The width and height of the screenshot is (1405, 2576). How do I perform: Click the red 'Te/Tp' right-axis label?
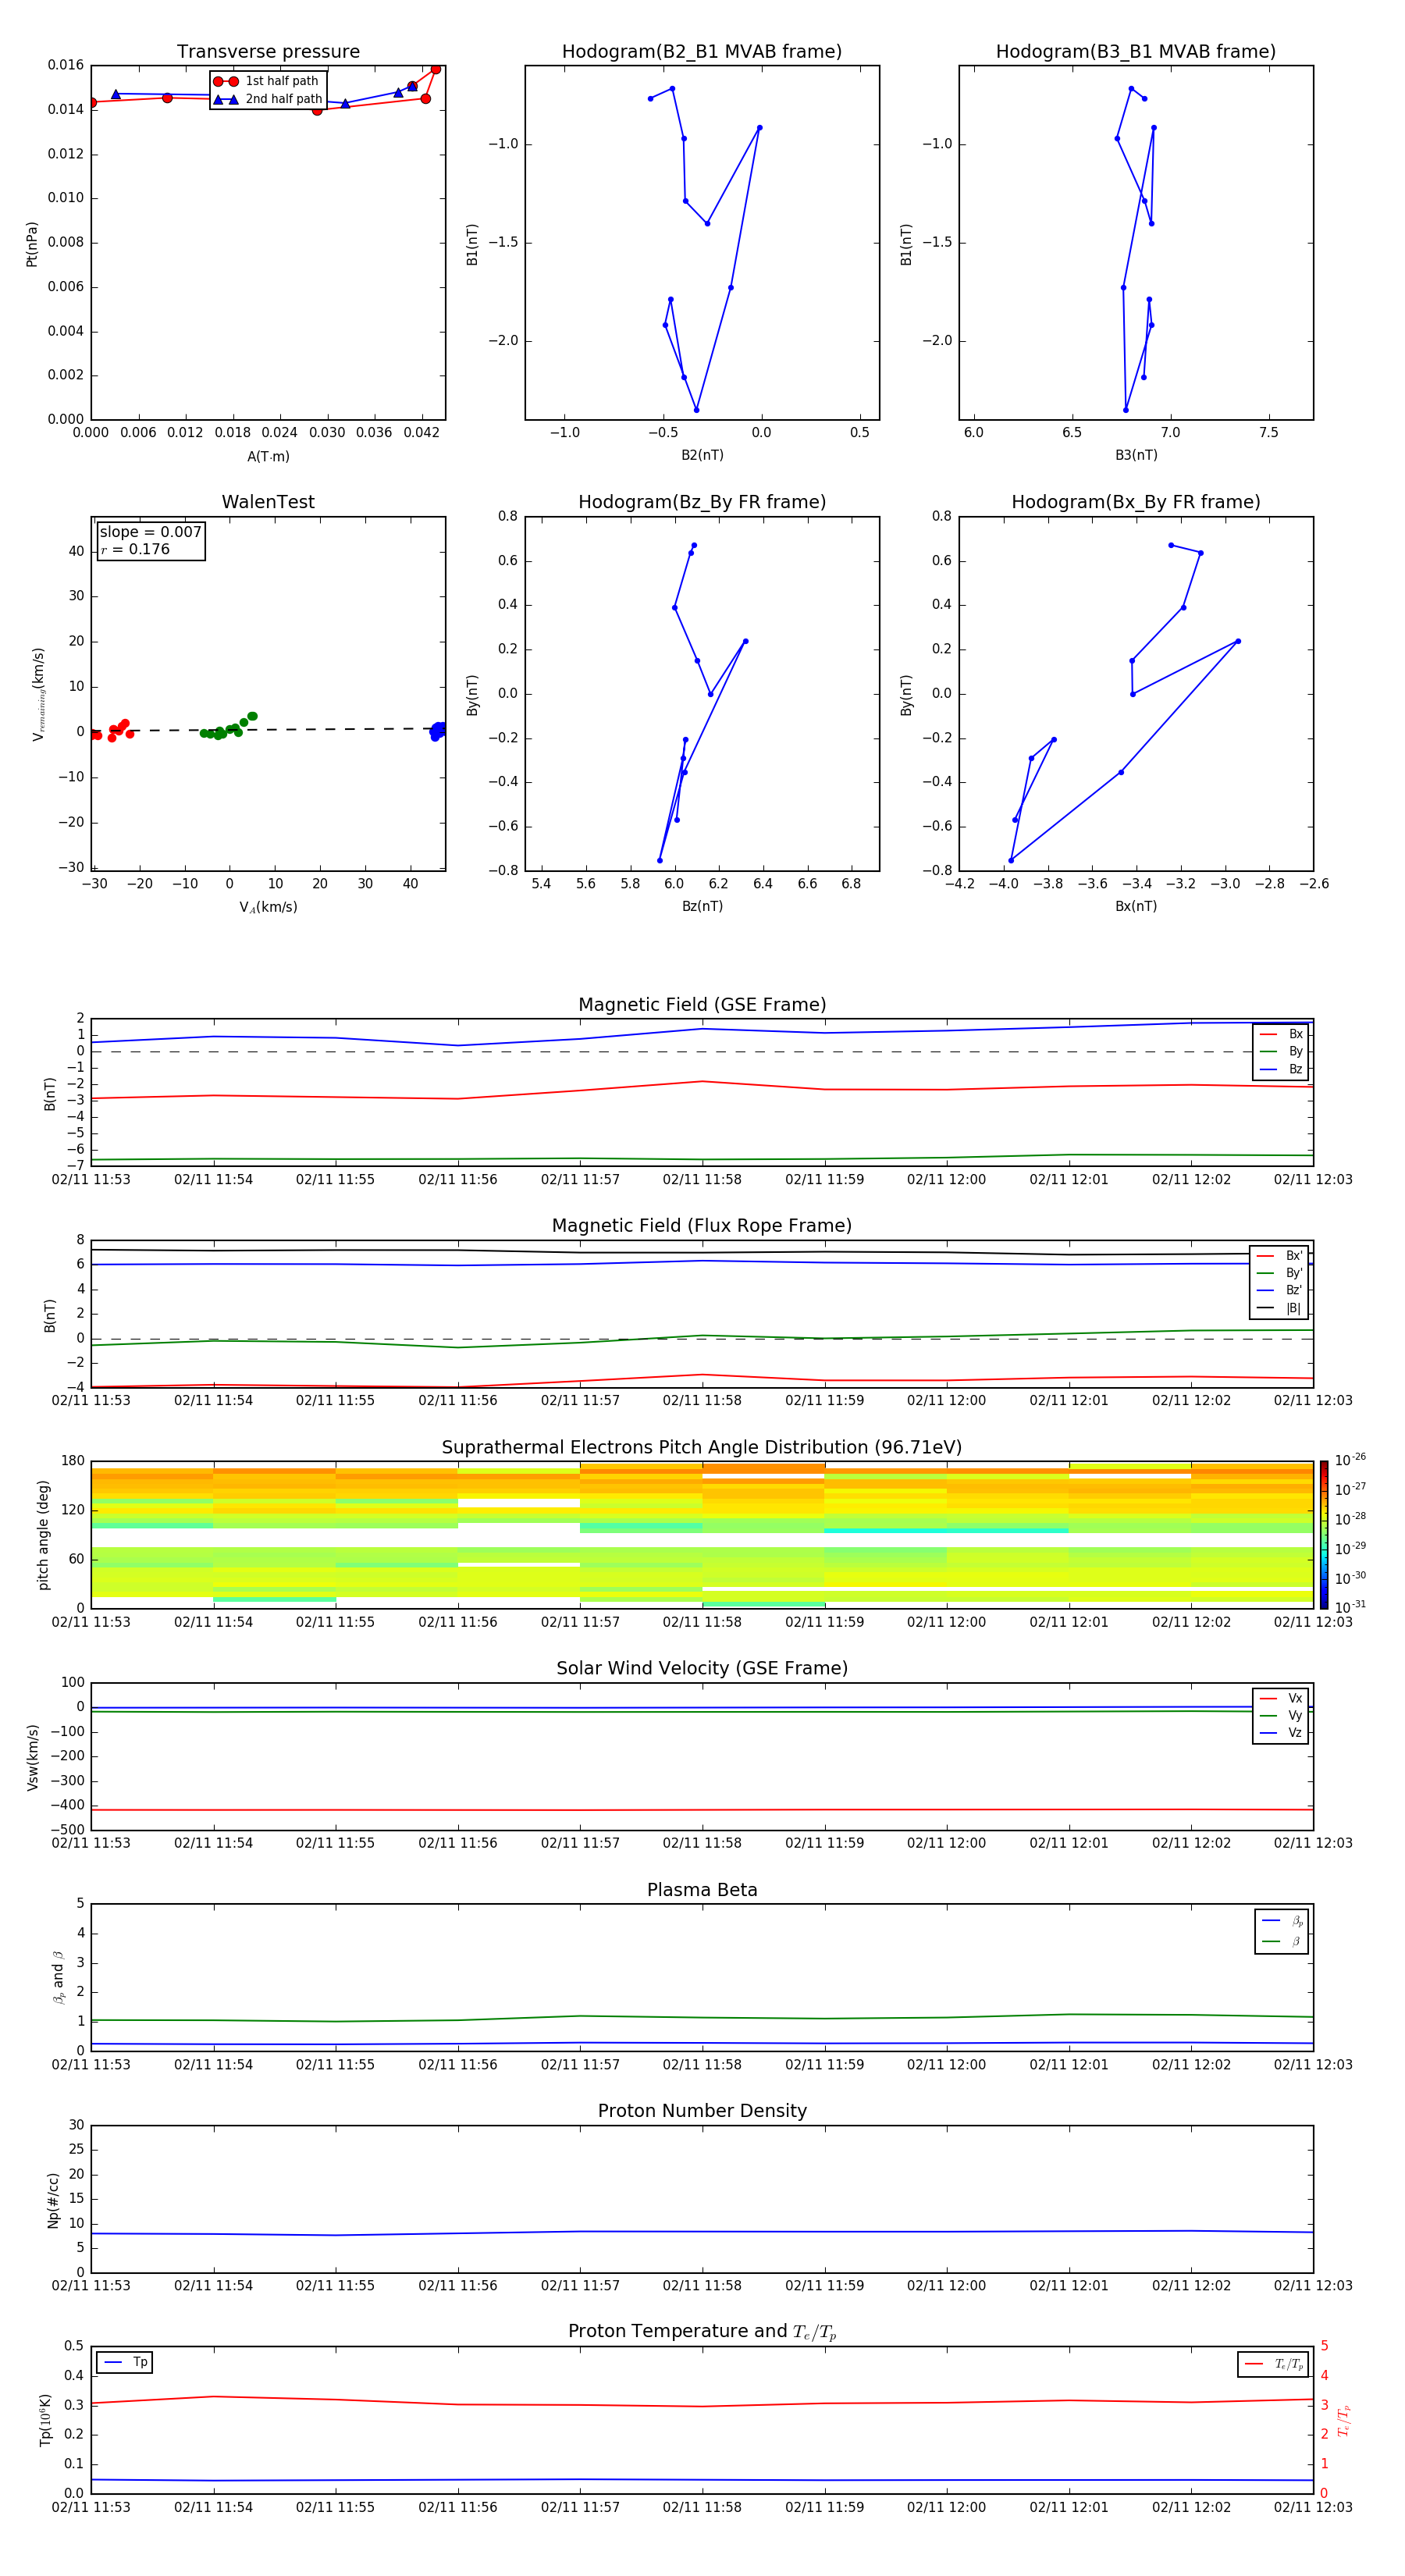pos(1344,2421)
